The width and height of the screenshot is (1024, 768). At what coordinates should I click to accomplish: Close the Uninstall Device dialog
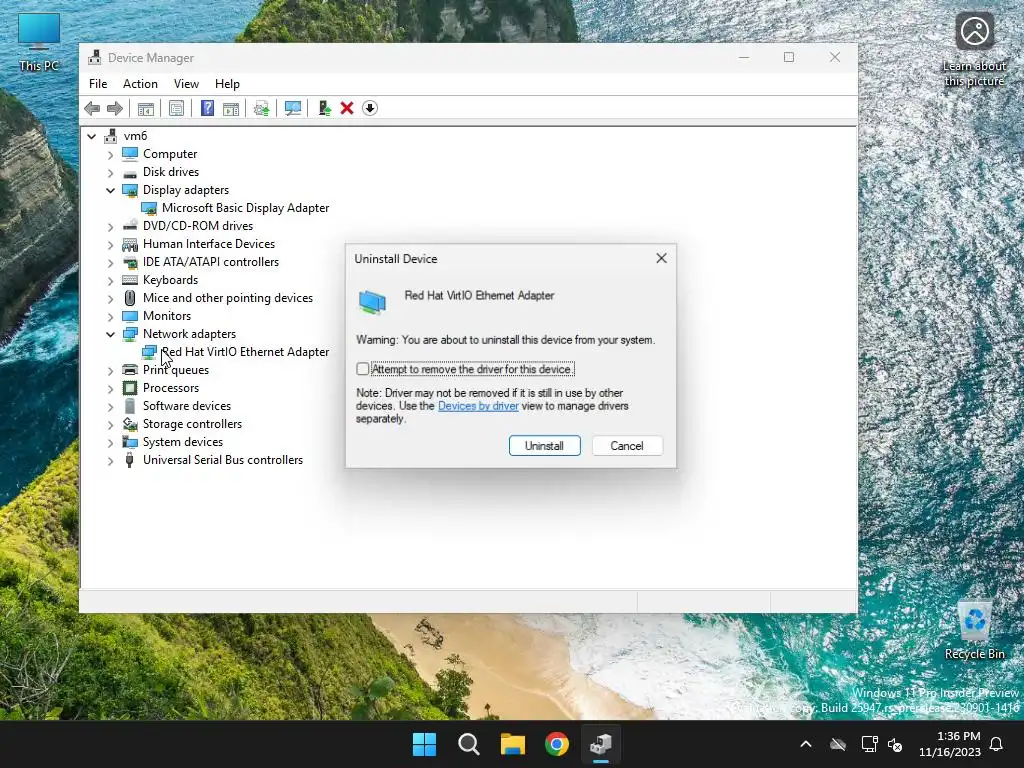[x=661, y=258]
